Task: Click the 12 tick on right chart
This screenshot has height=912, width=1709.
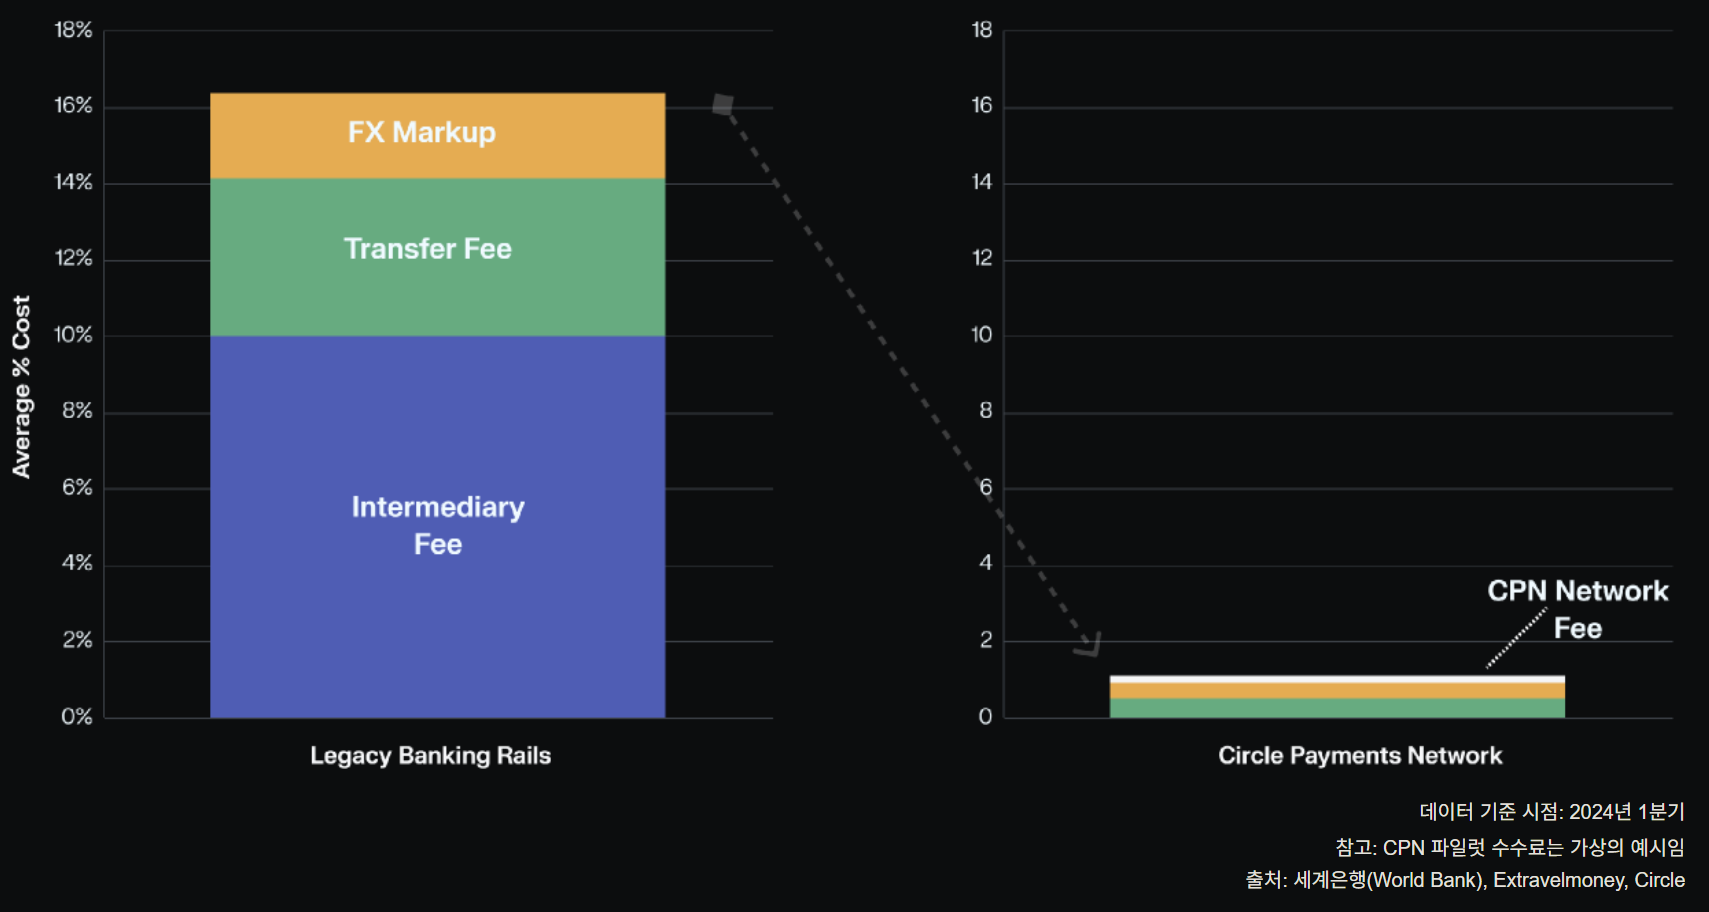Action: pyautogui.click(x=982, y=258)
